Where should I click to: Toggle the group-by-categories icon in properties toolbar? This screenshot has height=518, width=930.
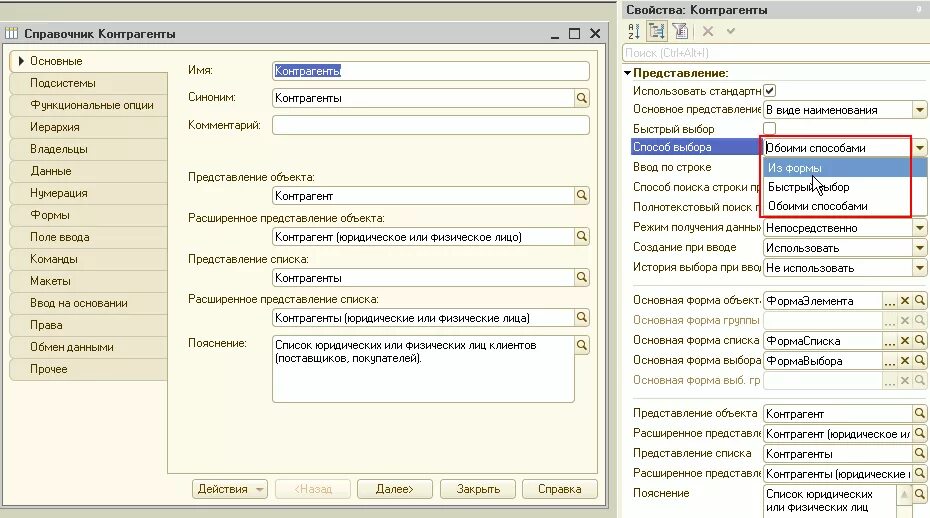pos(657,31)
